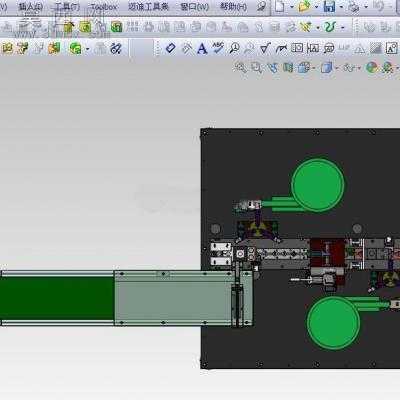Screen dimensions: 400x400
Task: Click the green sphere icon in third toolbar
Action: (75, 49)
